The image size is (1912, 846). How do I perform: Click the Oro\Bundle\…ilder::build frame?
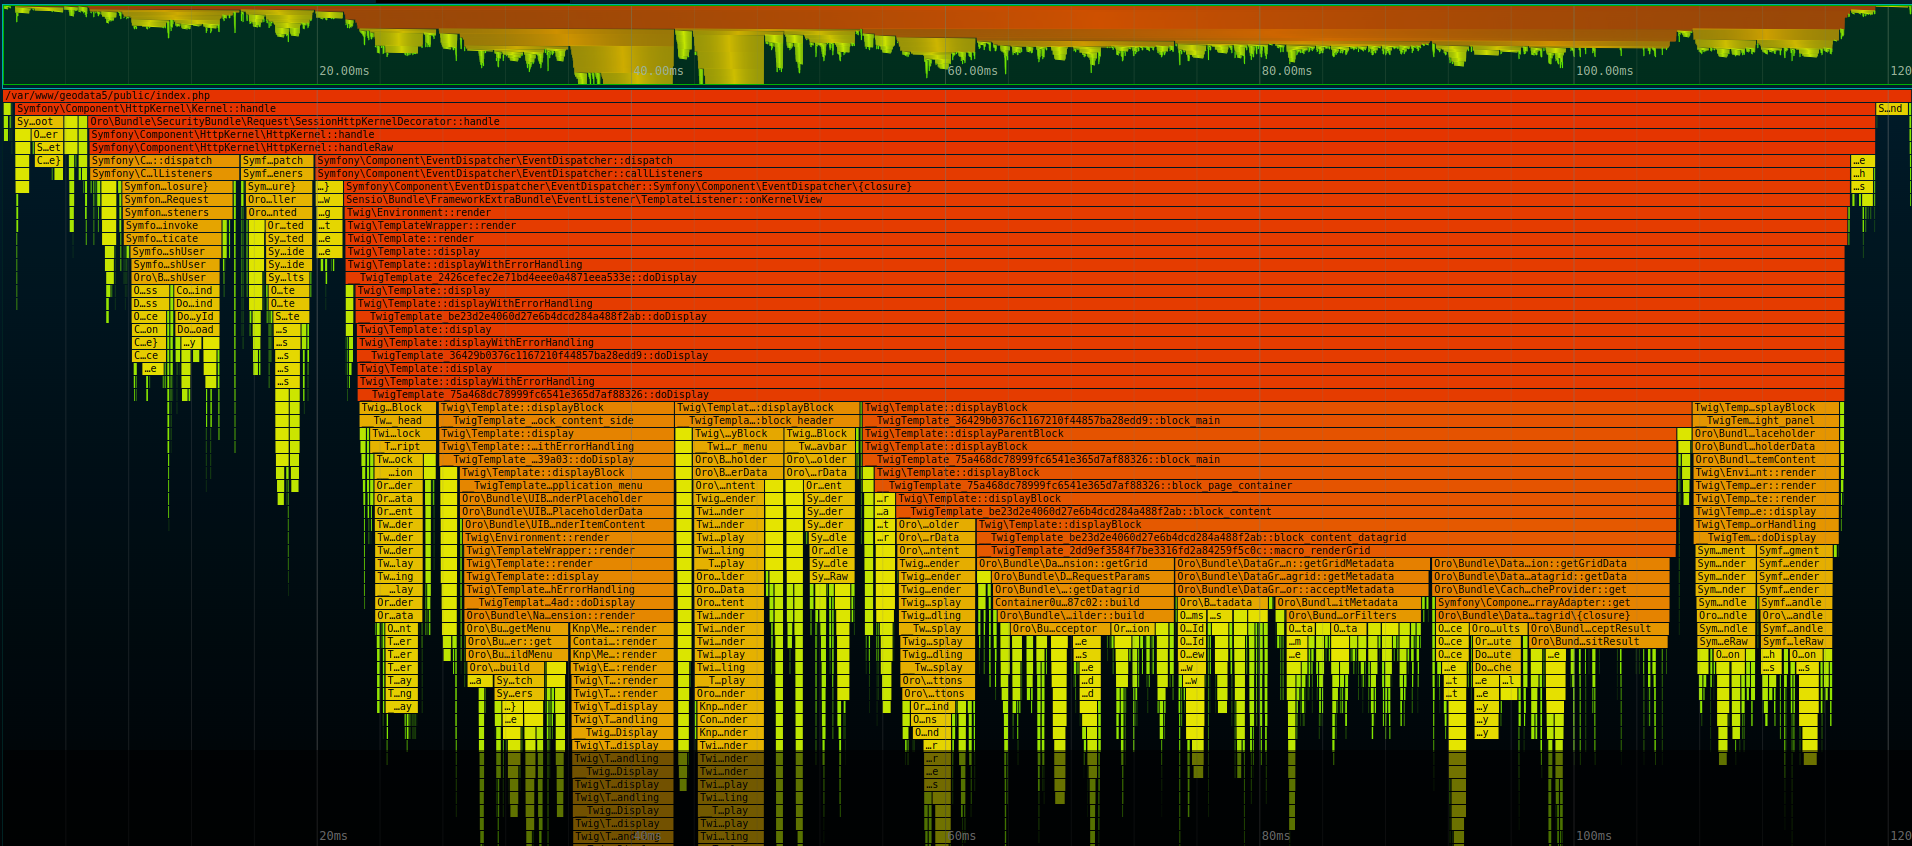1086,616
